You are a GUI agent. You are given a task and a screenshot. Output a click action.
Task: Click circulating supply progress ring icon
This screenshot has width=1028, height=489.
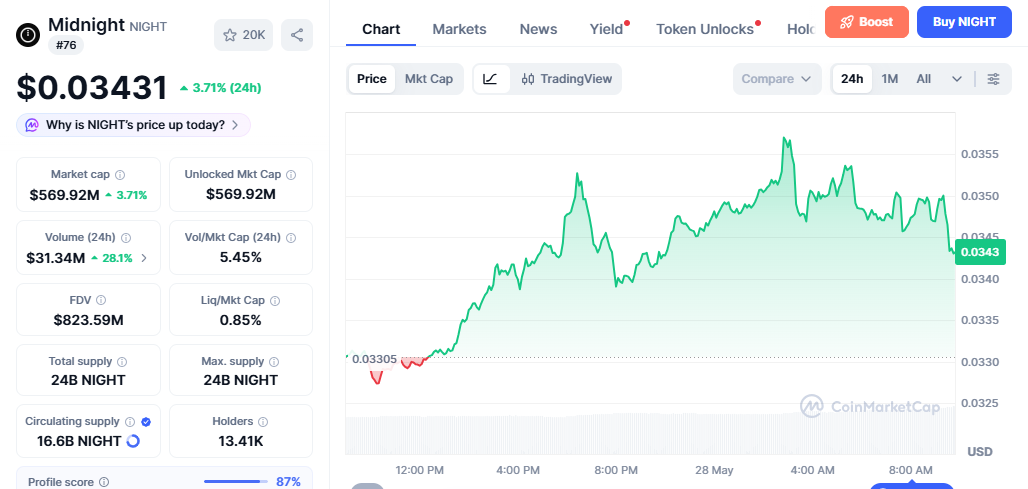point(133,441)
